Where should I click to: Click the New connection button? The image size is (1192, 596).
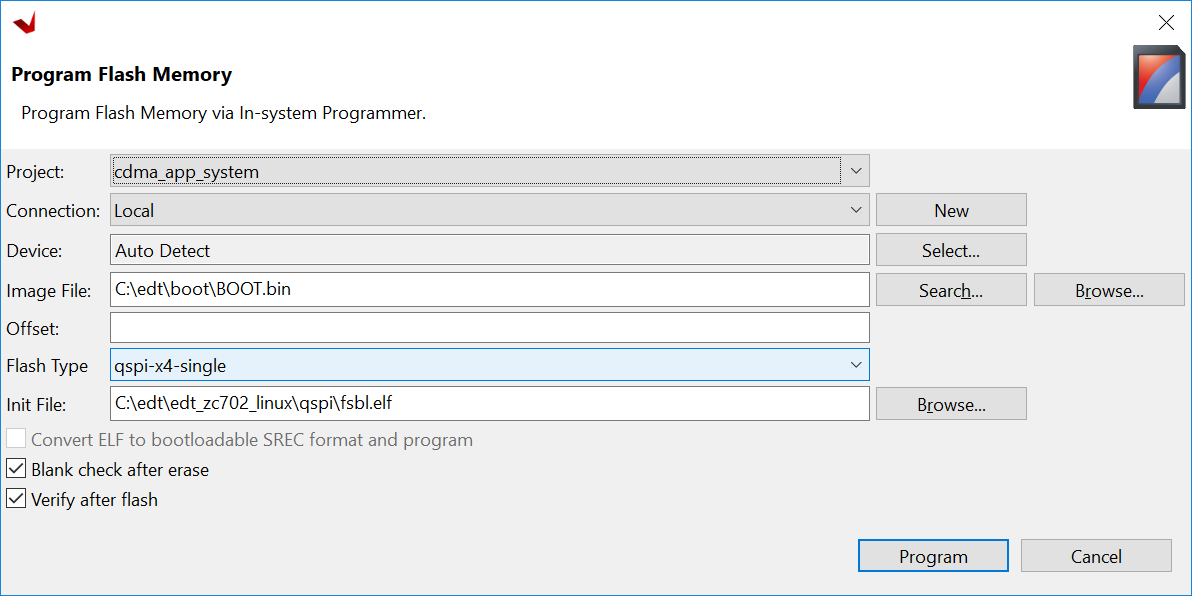pyautogui.click(x=950, y=210)
